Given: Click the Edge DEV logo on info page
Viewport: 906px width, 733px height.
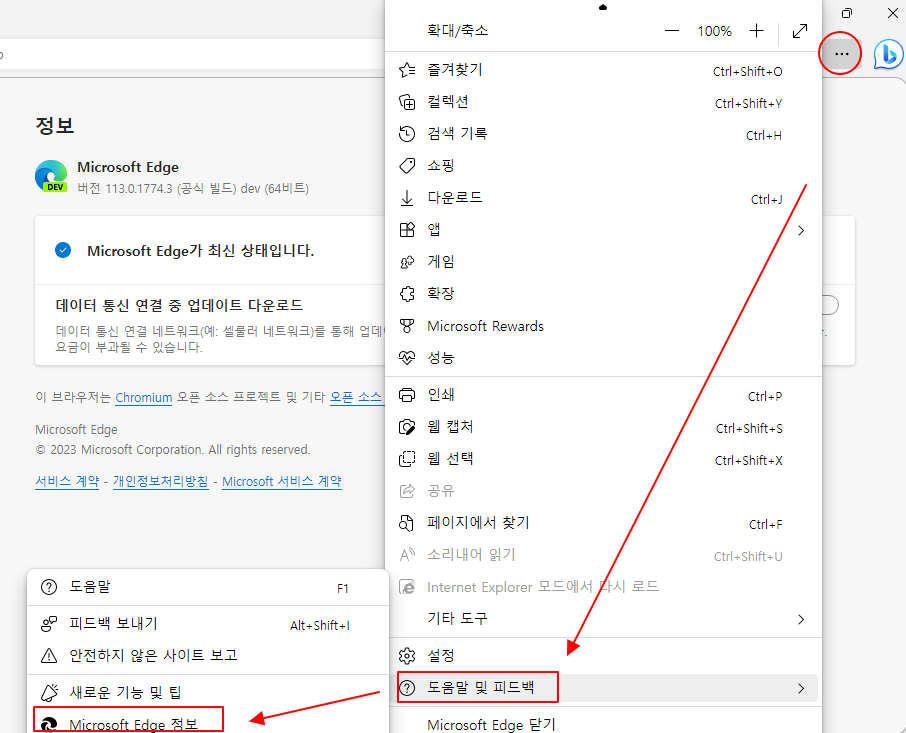Looking at the screenshot, I should 51,176.
